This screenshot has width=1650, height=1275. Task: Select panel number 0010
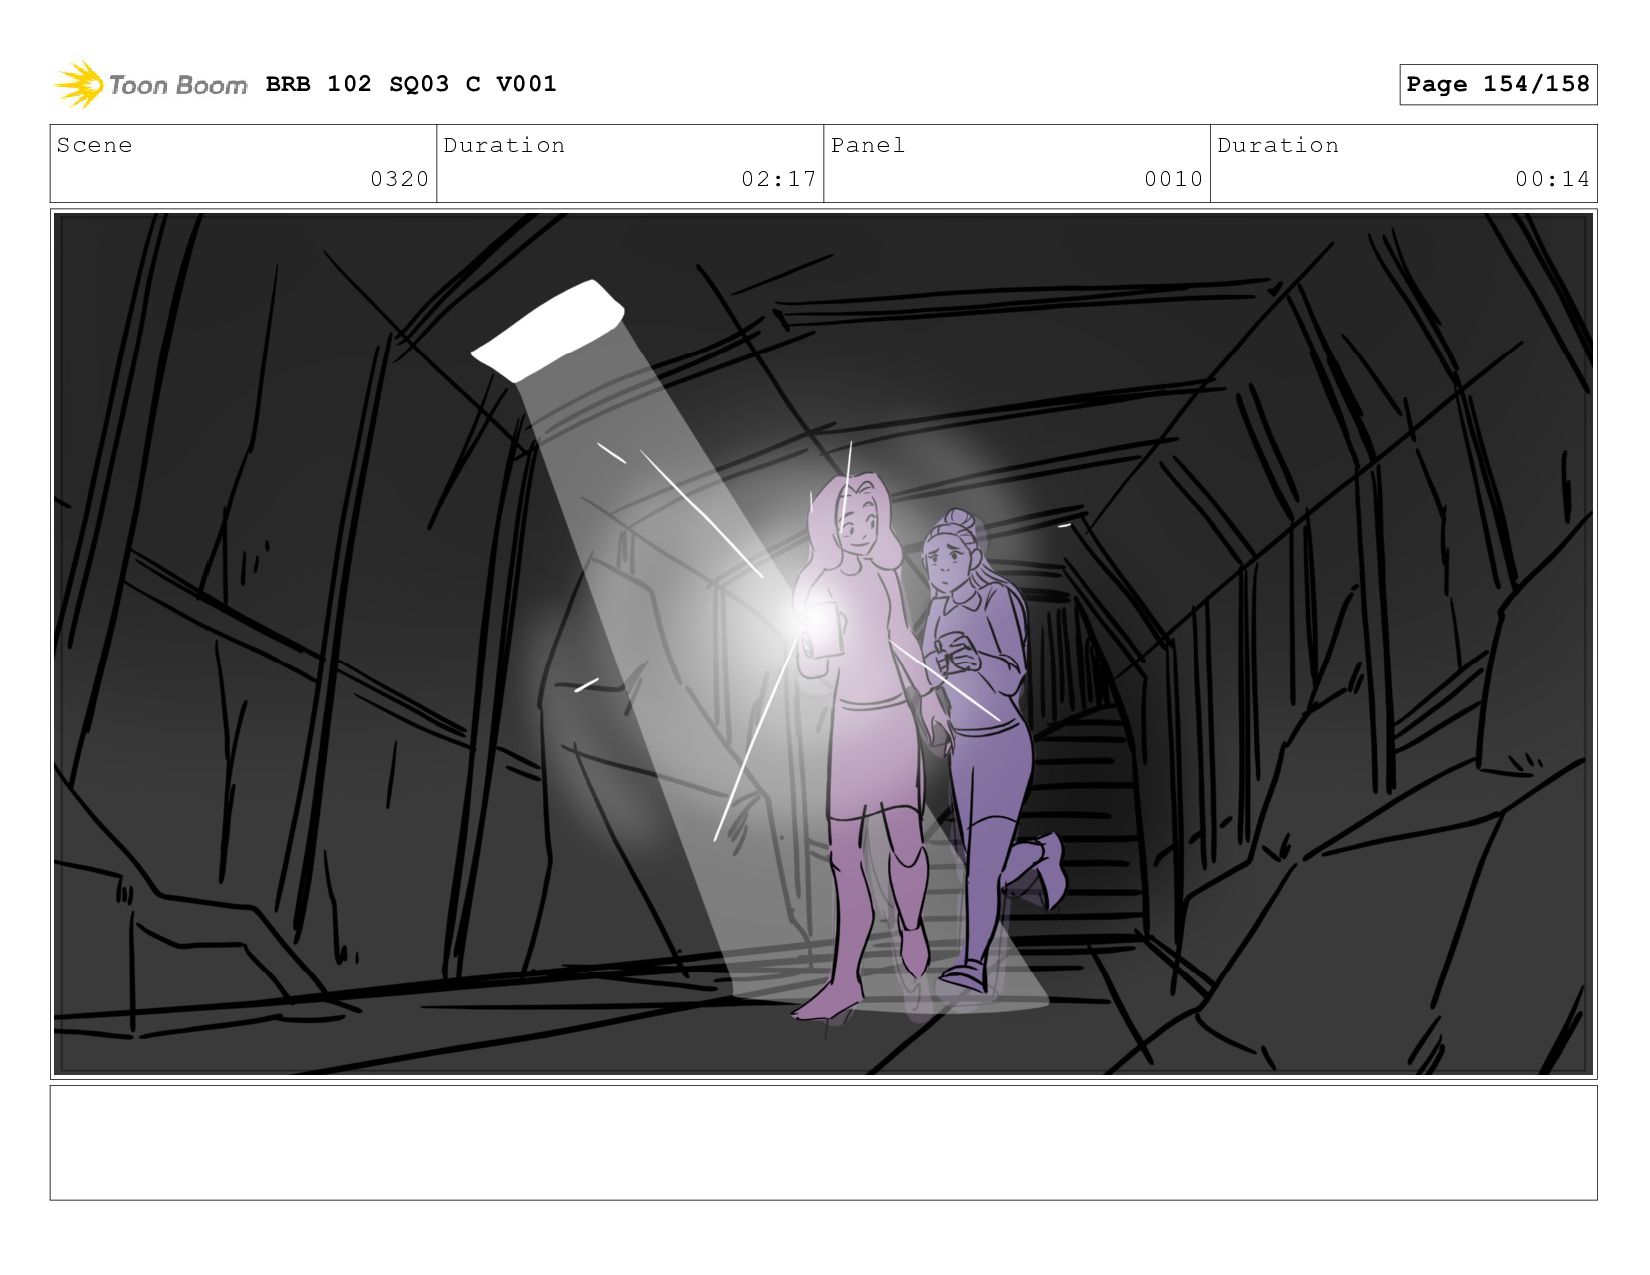[x=1174, y=179]
